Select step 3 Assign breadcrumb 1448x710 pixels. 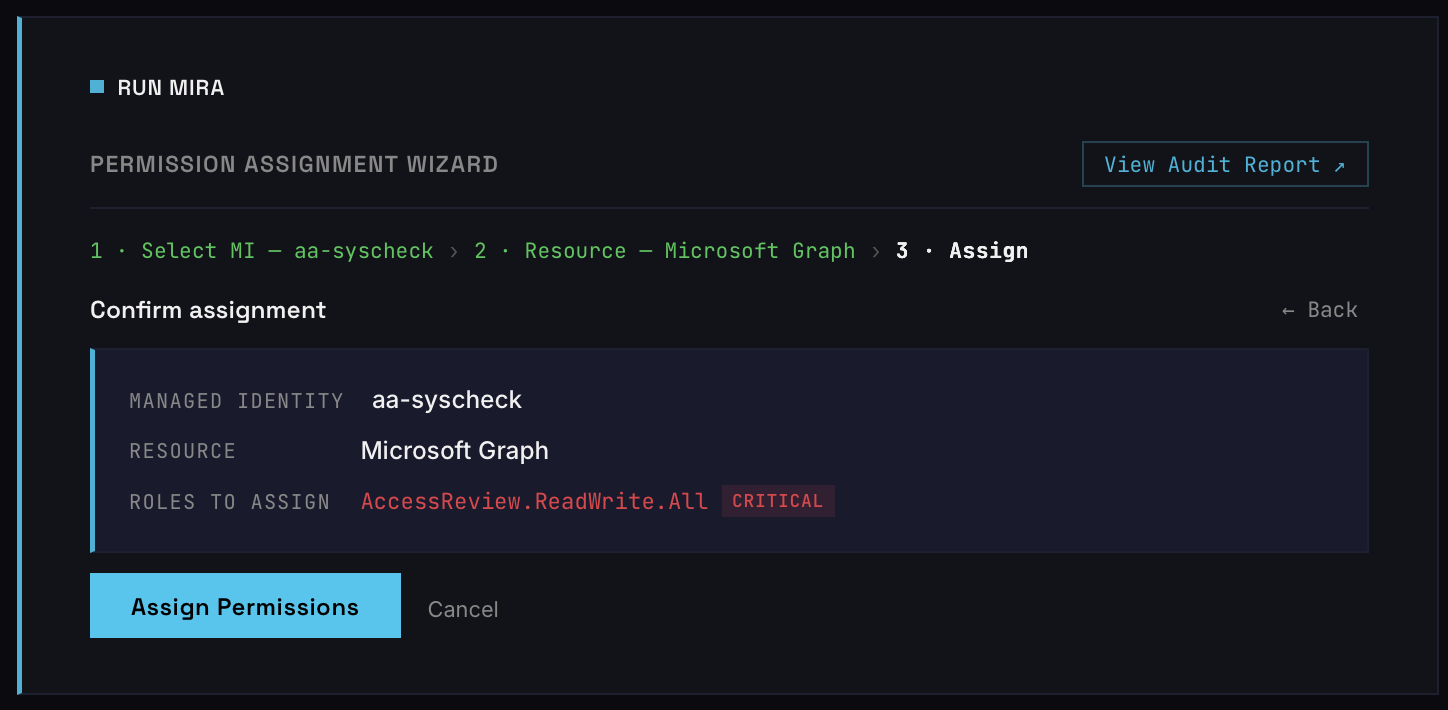962,251
